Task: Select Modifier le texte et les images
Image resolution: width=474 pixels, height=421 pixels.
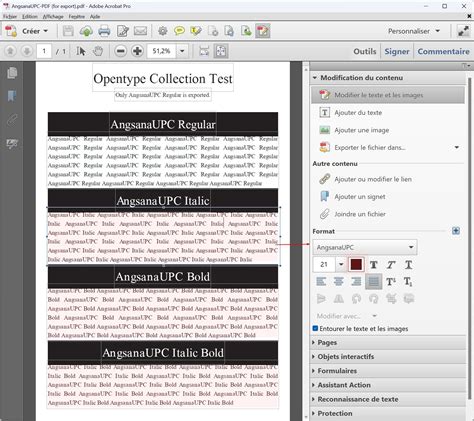Action: (x=388, y=95)
